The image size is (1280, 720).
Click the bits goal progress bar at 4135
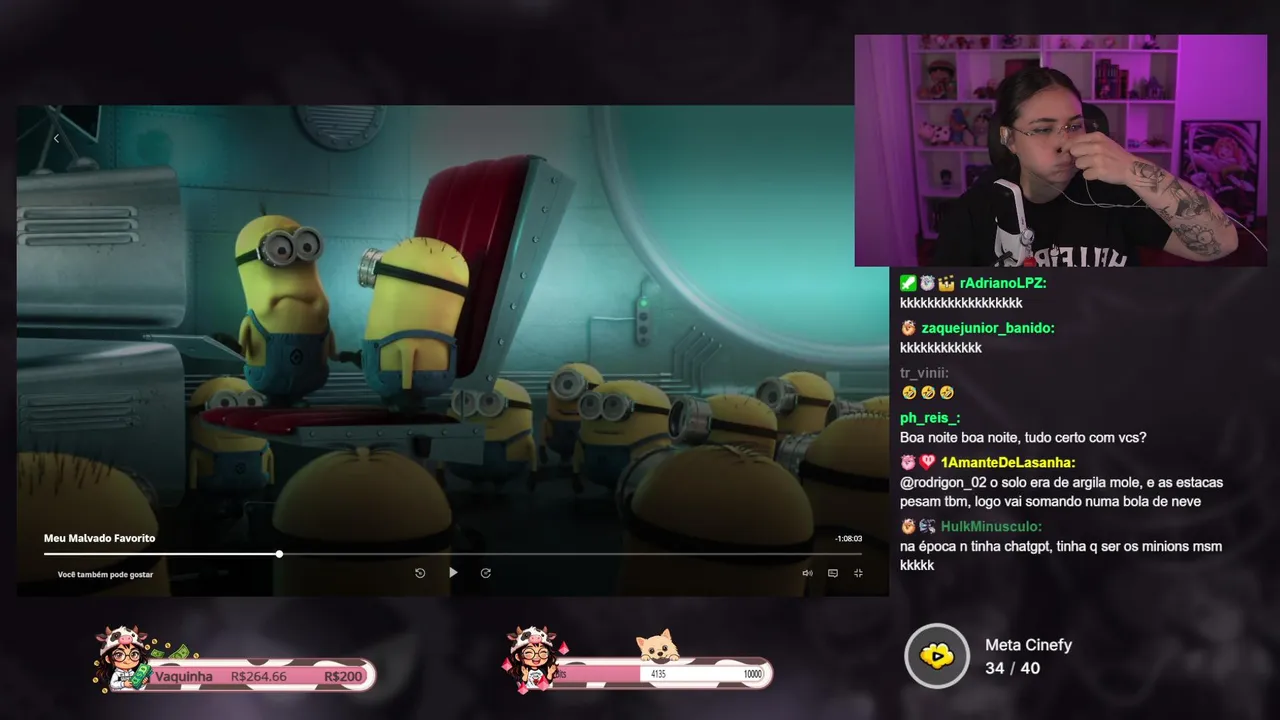[660, 674]
